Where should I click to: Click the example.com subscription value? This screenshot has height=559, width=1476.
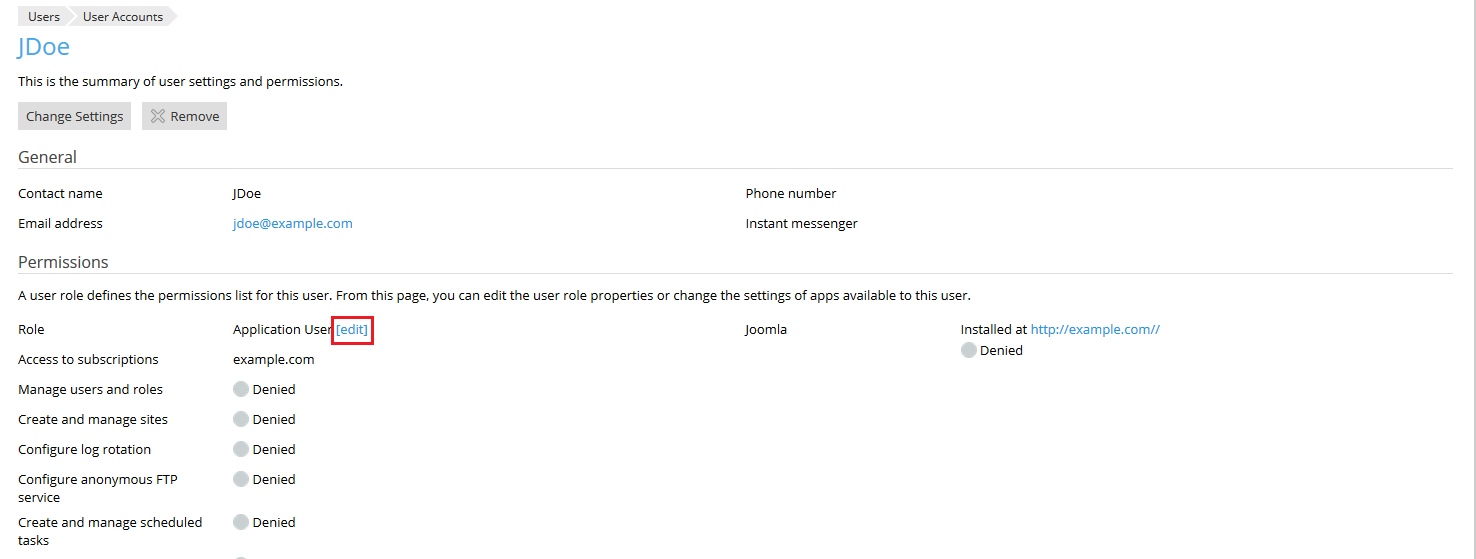click(273, 359)
